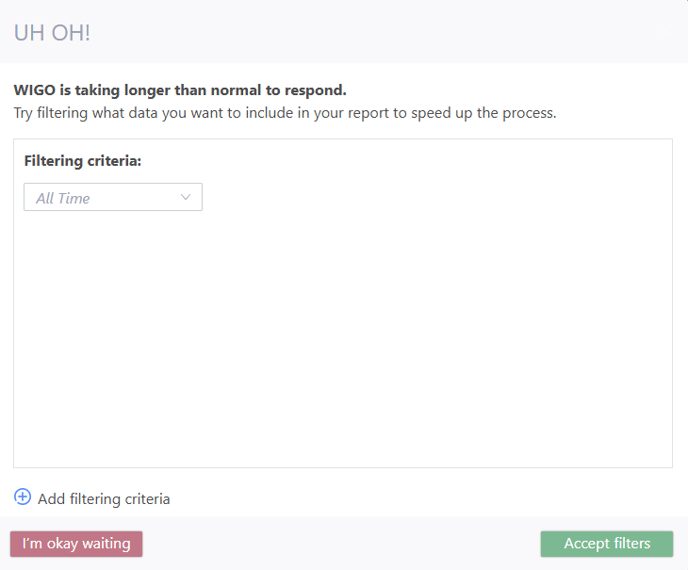
Task: Open the All Time dropdown
Action: [113, 197]
